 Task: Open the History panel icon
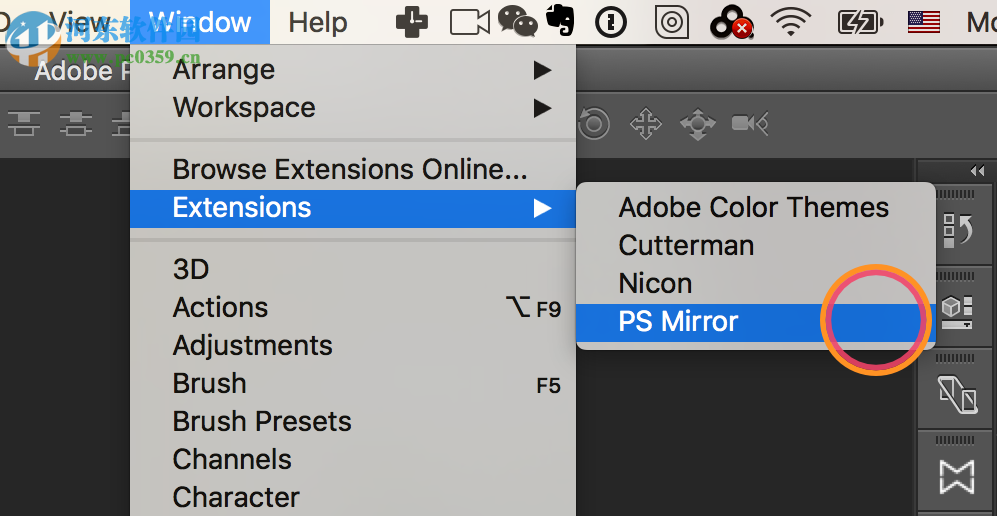[x=957, y=229]
